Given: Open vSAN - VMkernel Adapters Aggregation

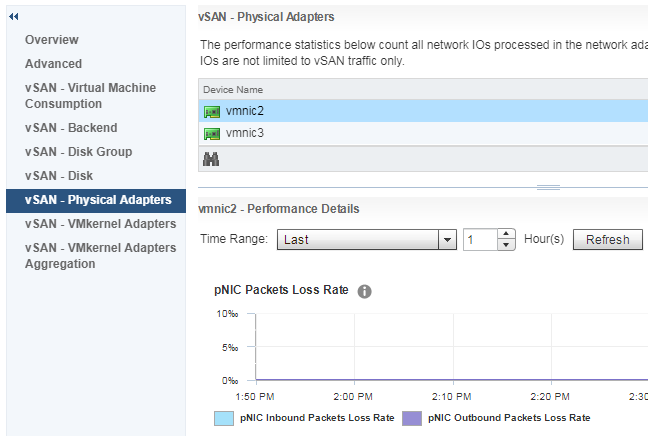Looking at the screenshot, I should [100, 256].
